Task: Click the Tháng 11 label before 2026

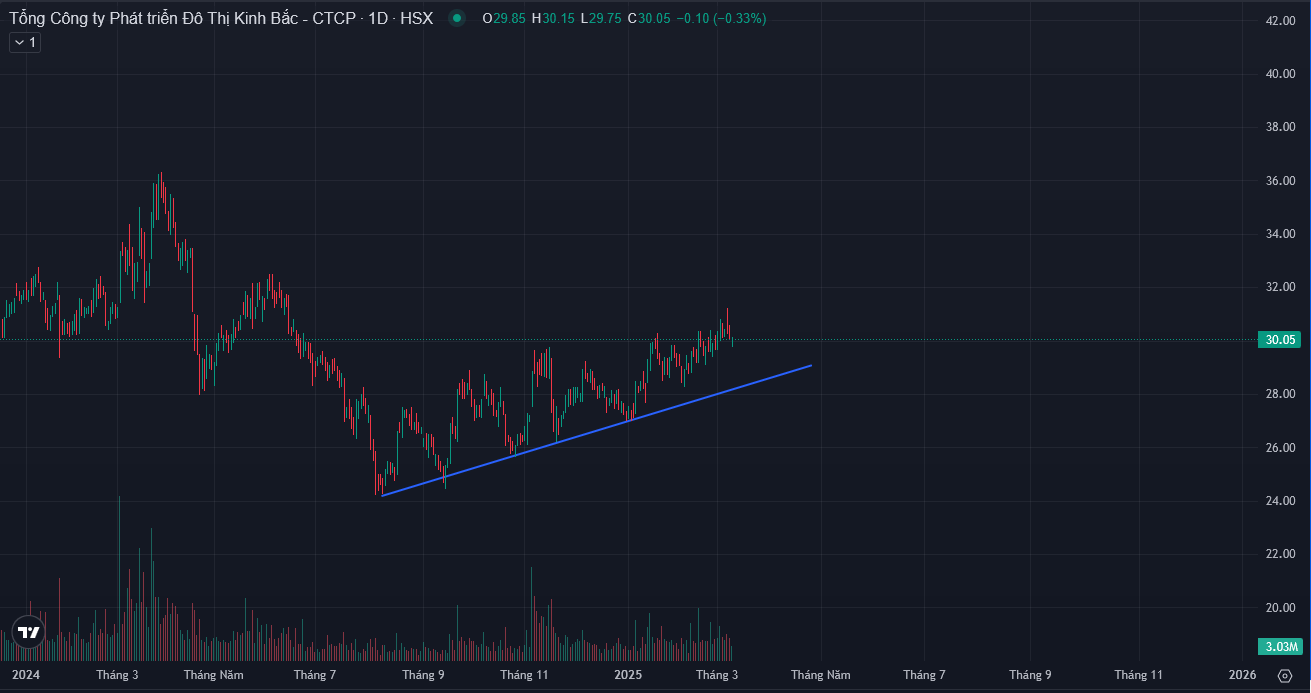Action: click(1139, 675)
